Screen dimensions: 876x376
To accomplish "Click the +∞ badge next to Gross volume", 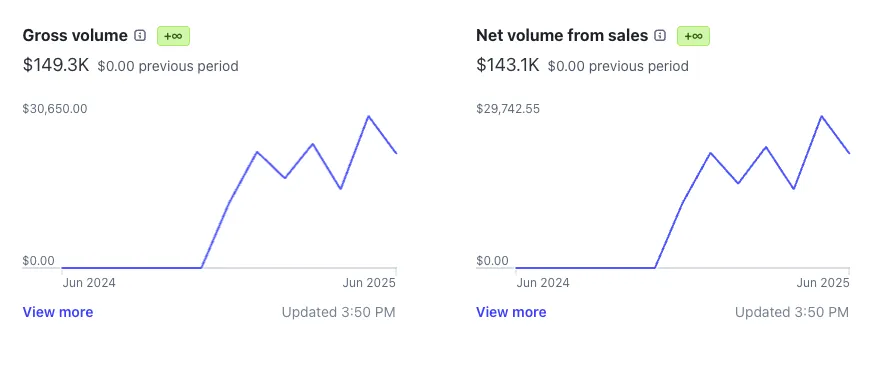I will [x=173, y=36].
